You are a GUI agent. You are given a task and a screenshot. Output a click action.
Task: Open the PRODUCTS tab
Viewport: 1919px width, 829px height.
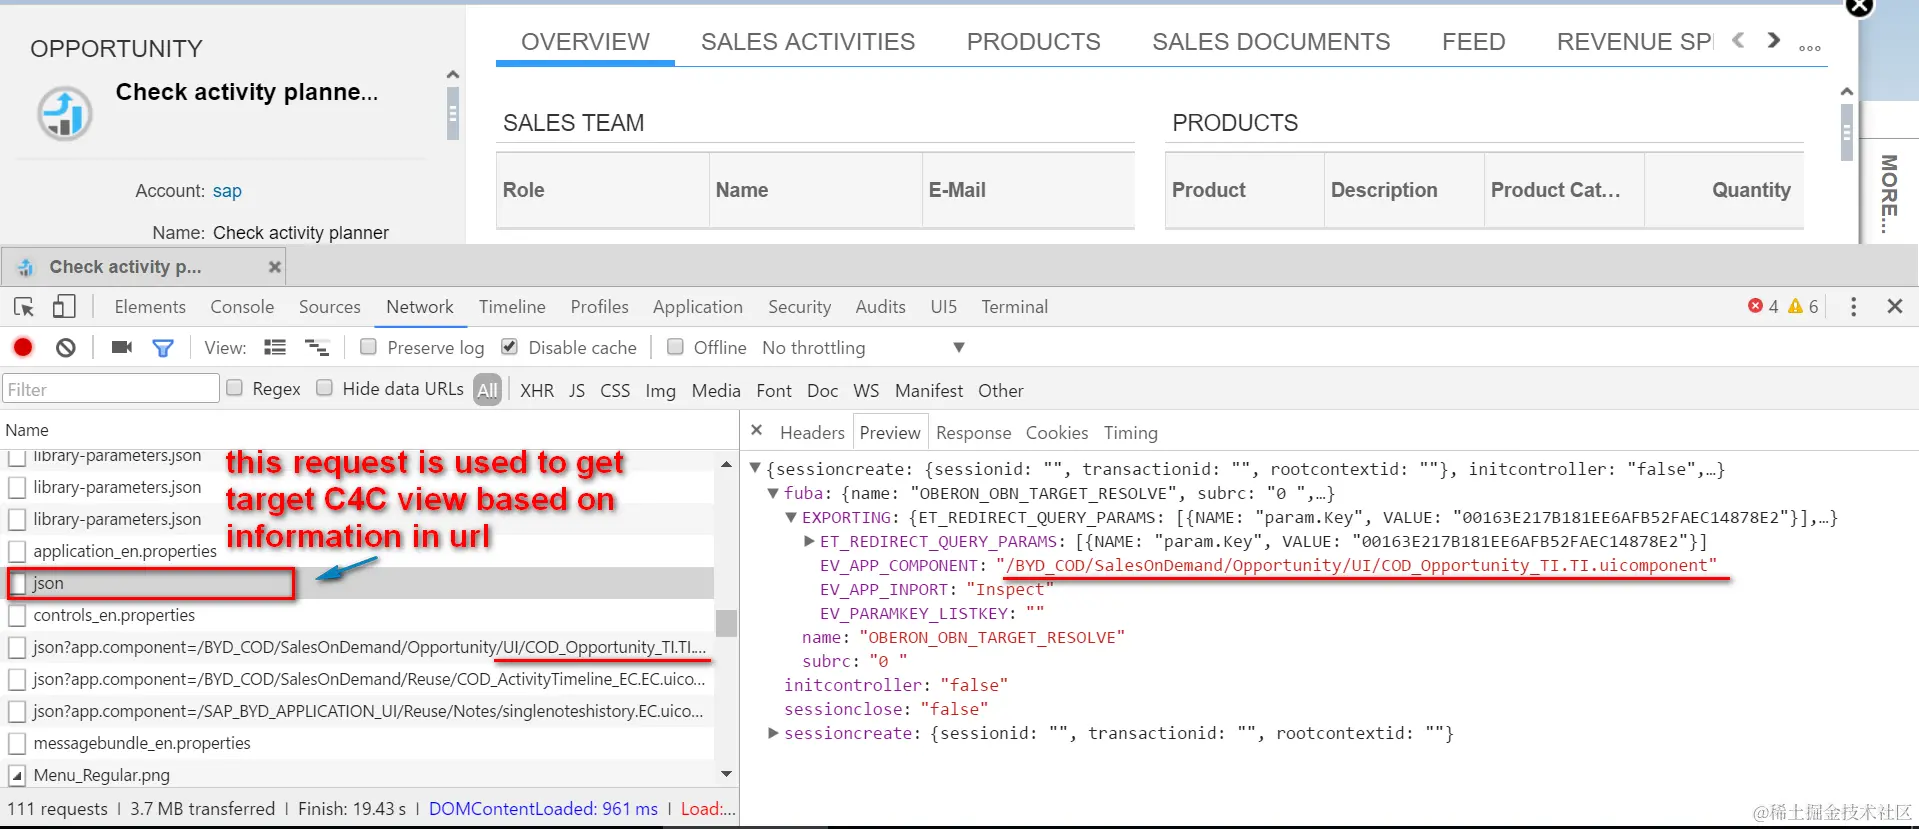click(1033, 42)
